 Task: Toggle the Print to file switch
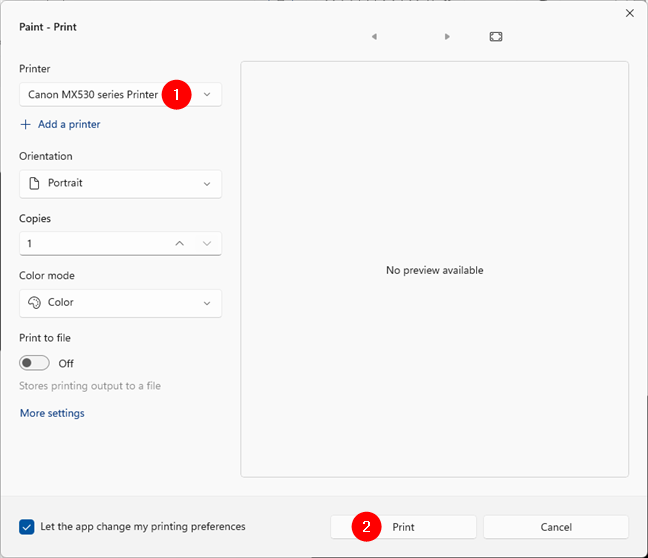34,363
